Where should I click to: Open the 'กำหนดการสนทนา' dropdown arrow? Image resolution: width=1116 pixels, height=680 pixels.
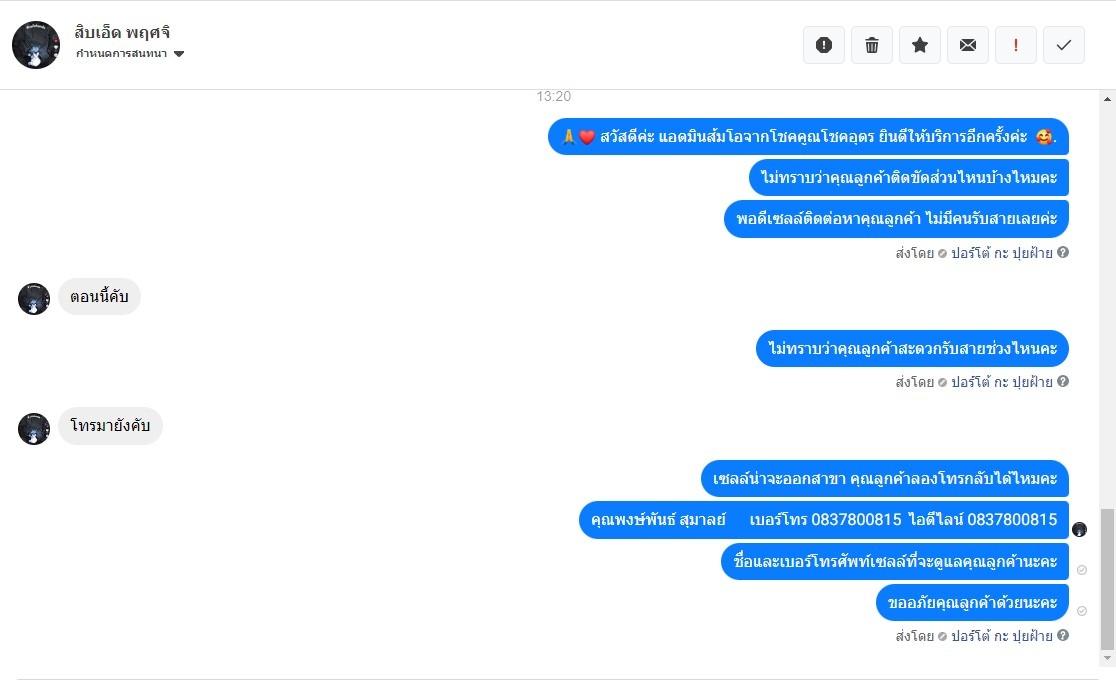(x=179, y=53)
